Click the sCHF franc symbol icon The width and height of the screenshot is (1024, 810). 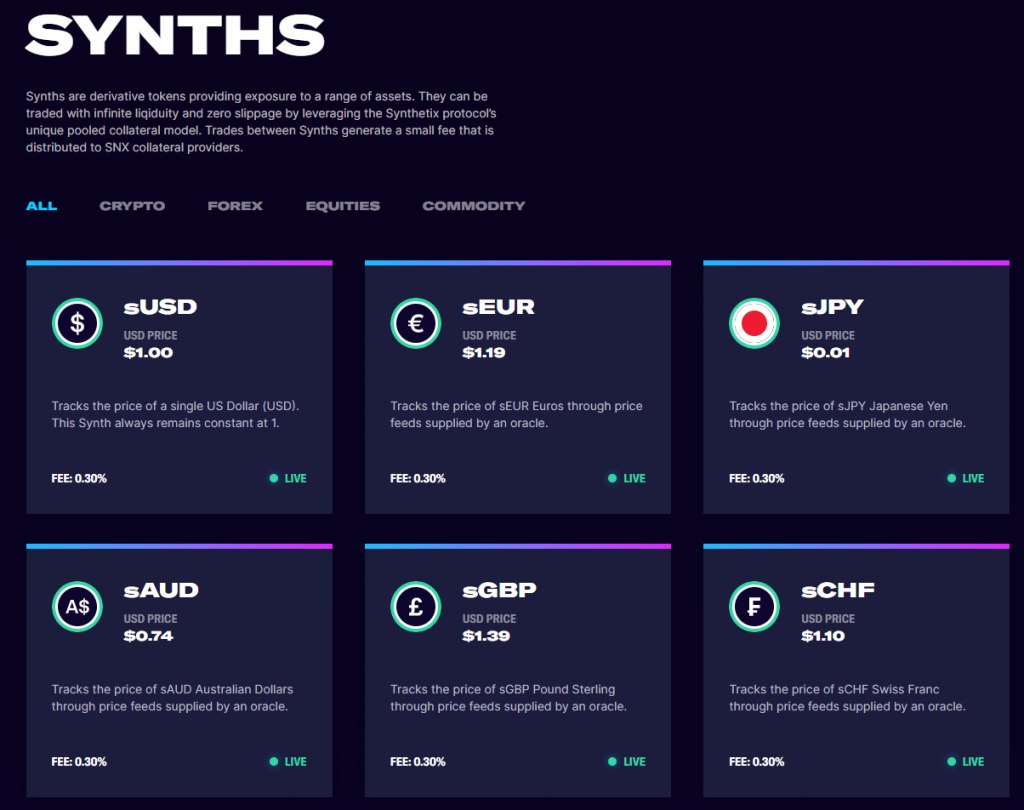tap(754, 607)
